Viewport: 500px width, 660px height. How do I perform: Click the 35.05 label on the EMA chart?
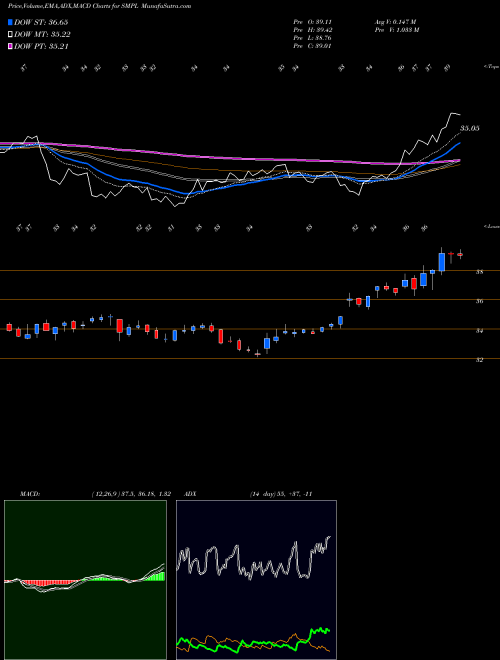click(x=470, y=128)
